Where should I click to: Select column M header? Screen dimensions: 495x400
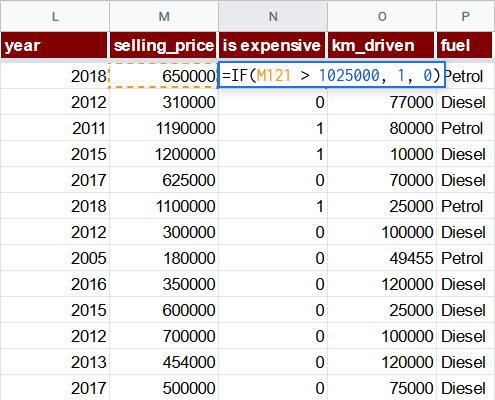click(164, 16)
